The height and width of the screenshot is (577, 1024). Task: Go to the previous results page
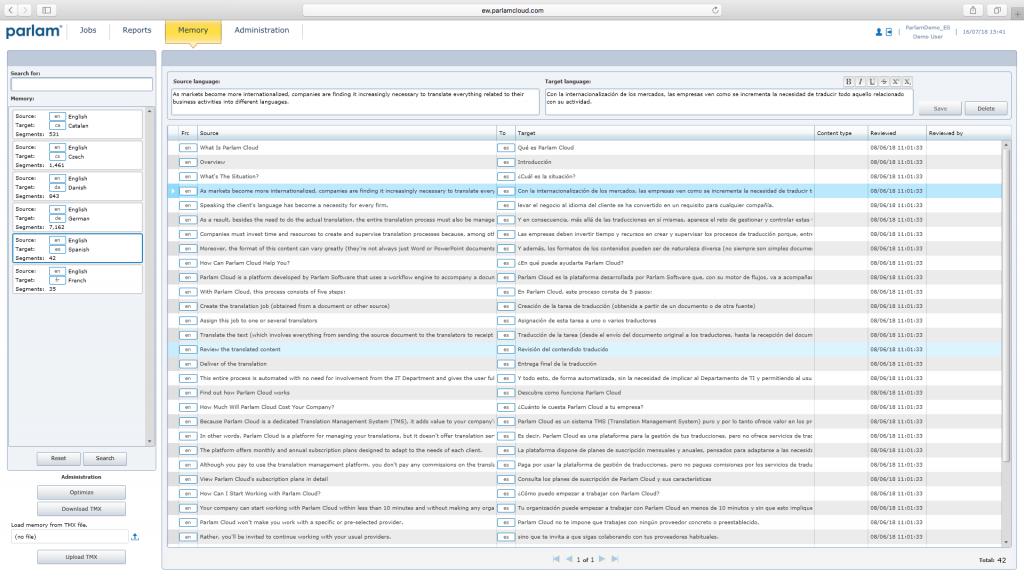[x=569, y=559]
